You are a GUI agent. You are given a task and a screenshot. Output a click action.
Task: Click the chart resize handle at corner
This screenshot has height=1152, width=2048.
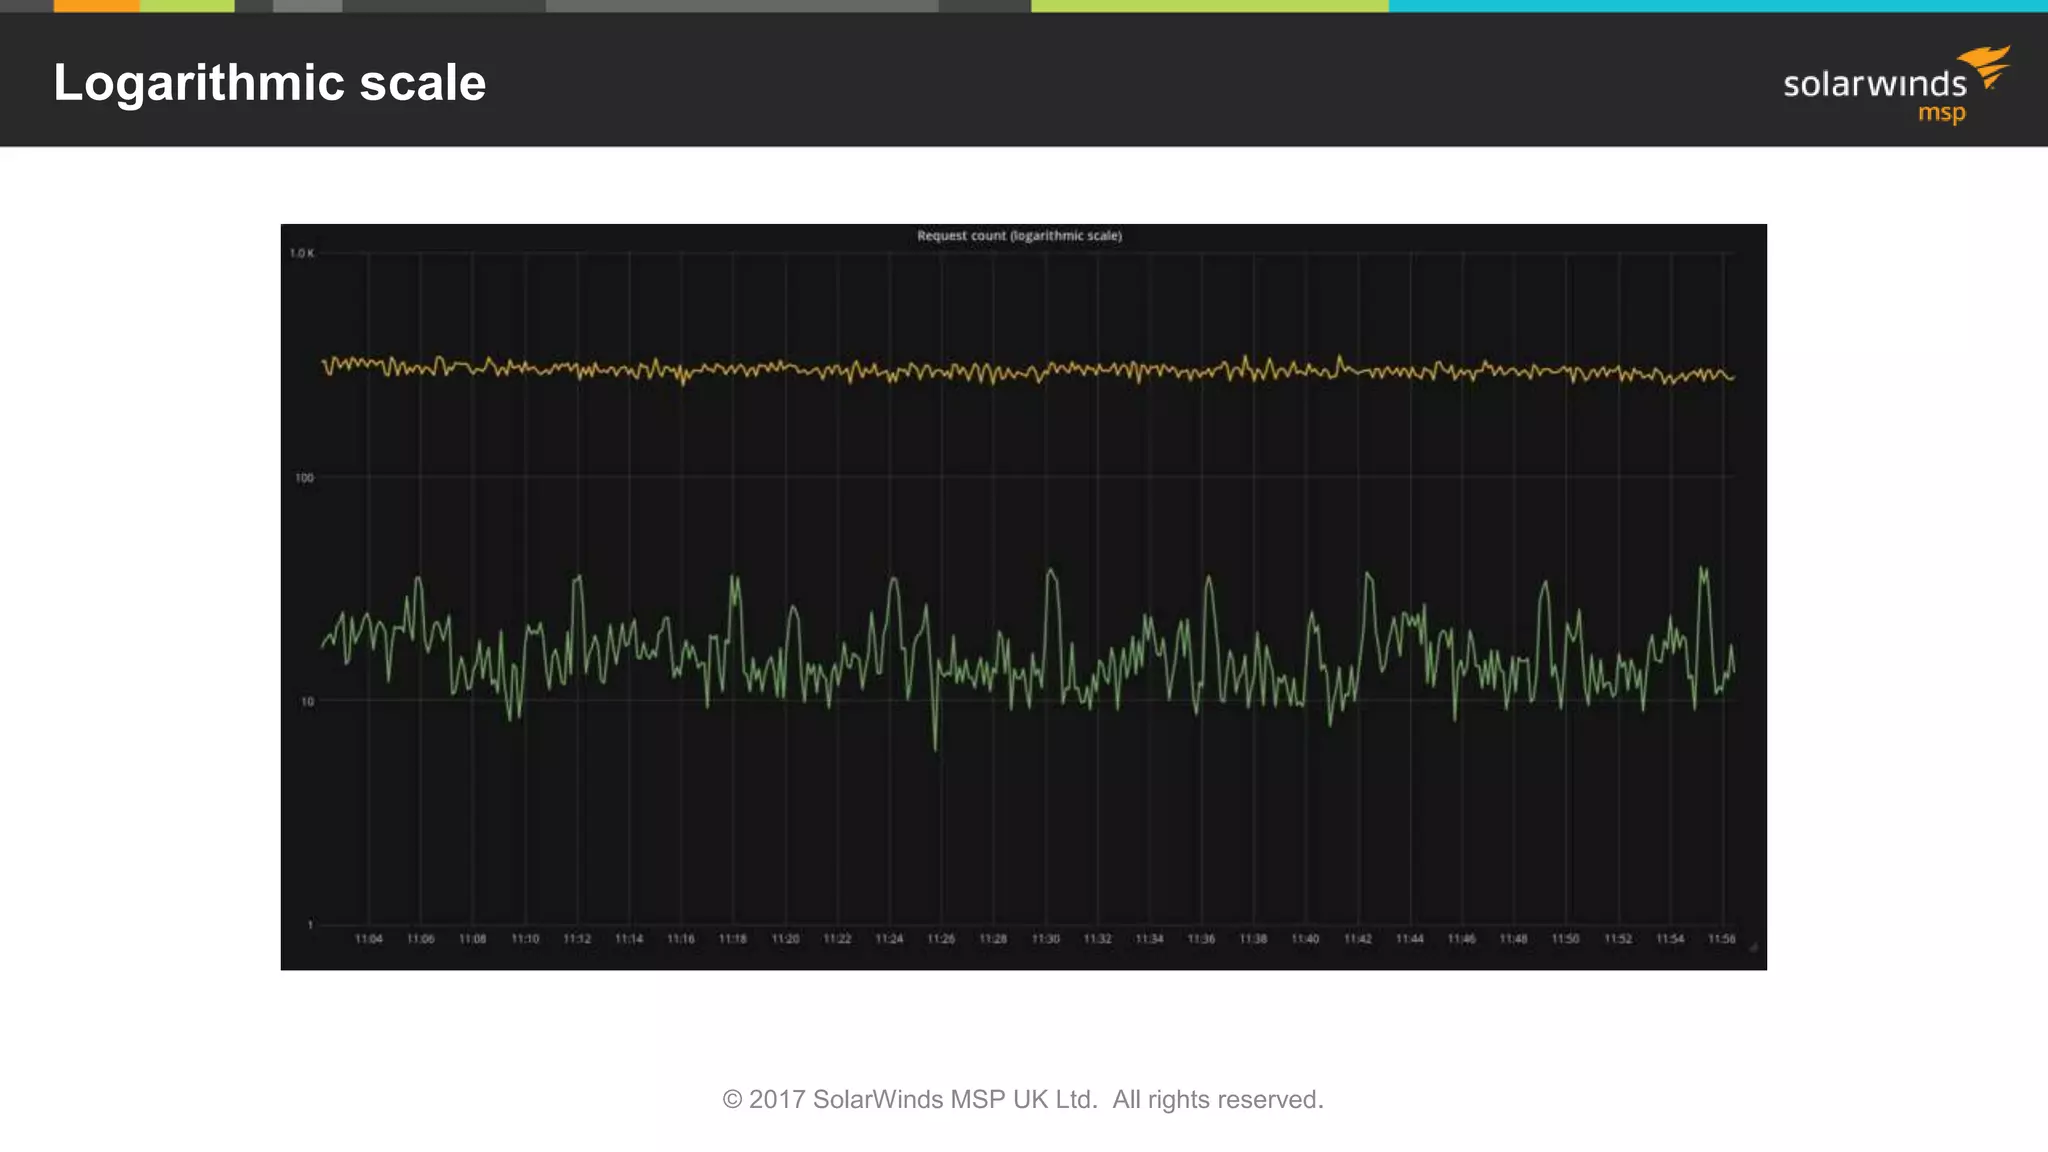(1753, 946)
